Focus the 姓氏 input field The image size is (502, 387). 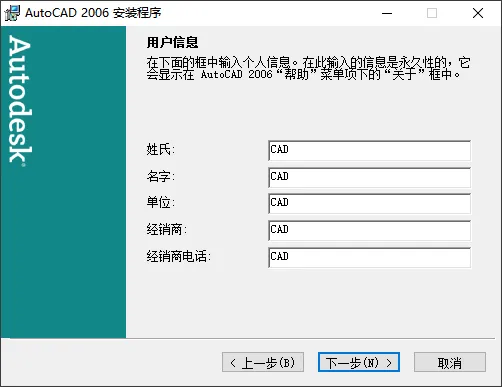click(369, 150)
